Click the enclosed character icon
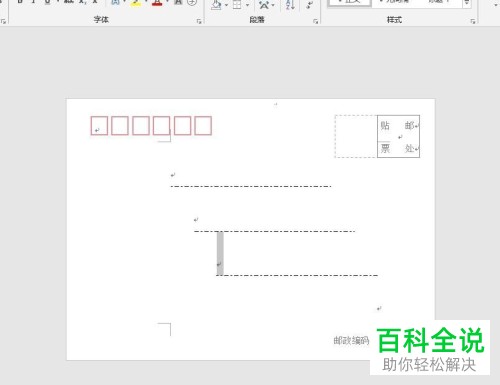 click(192, 2)
